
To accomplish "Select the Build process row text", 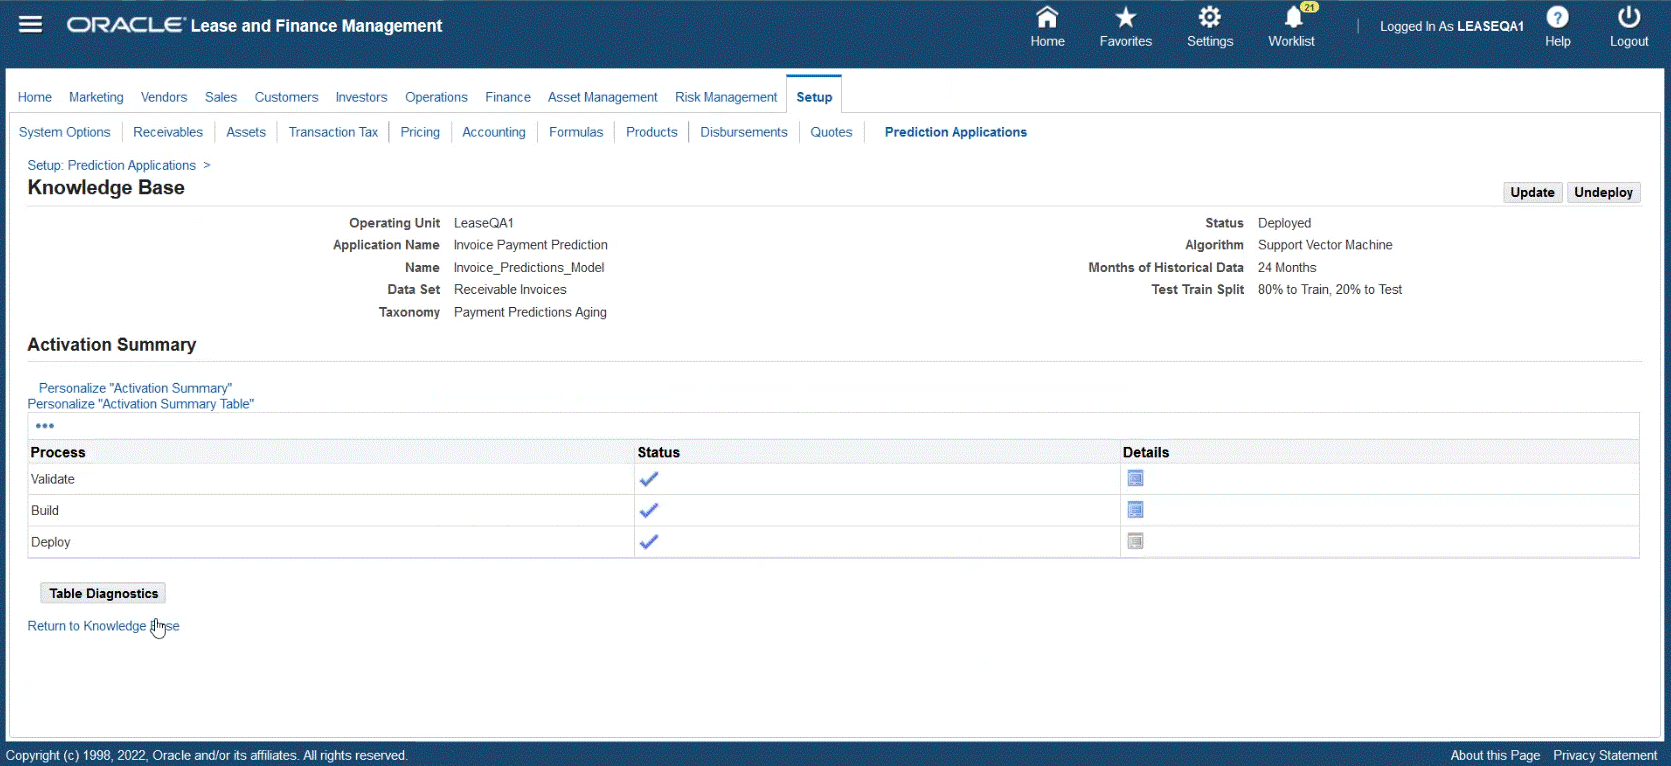I will click(x=45, y=510).
